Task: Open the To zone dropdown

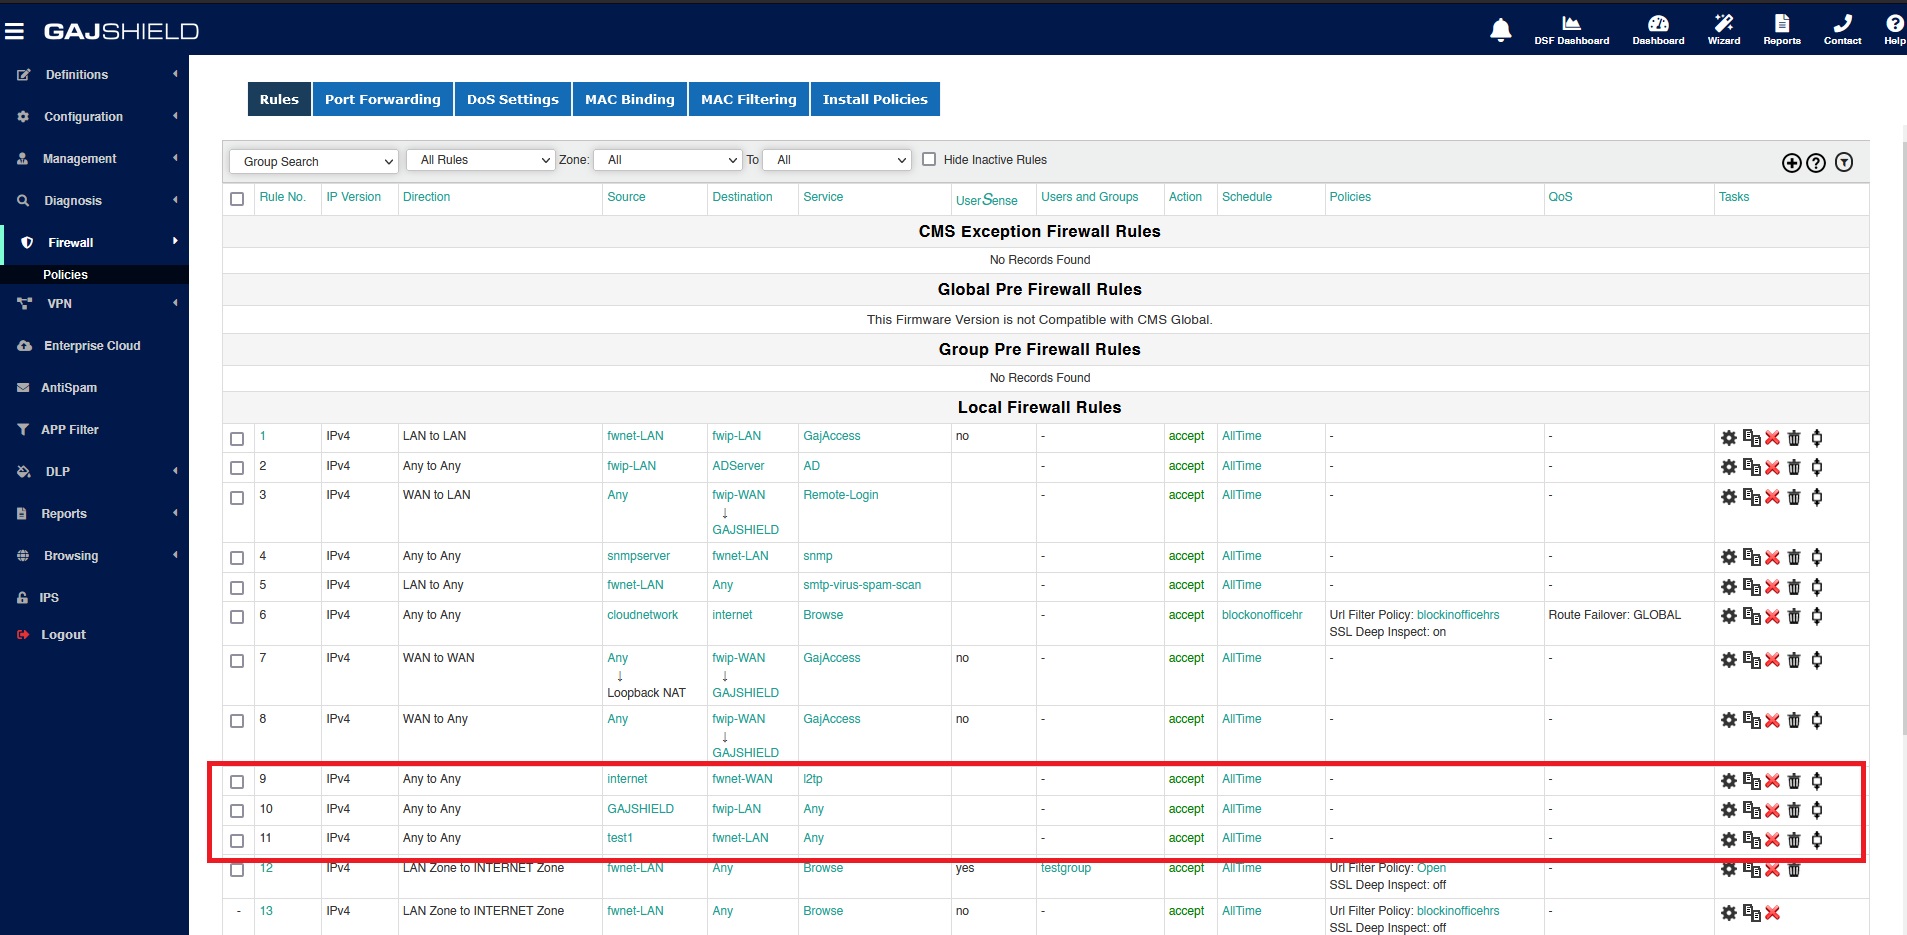Action: click(837, 160)
